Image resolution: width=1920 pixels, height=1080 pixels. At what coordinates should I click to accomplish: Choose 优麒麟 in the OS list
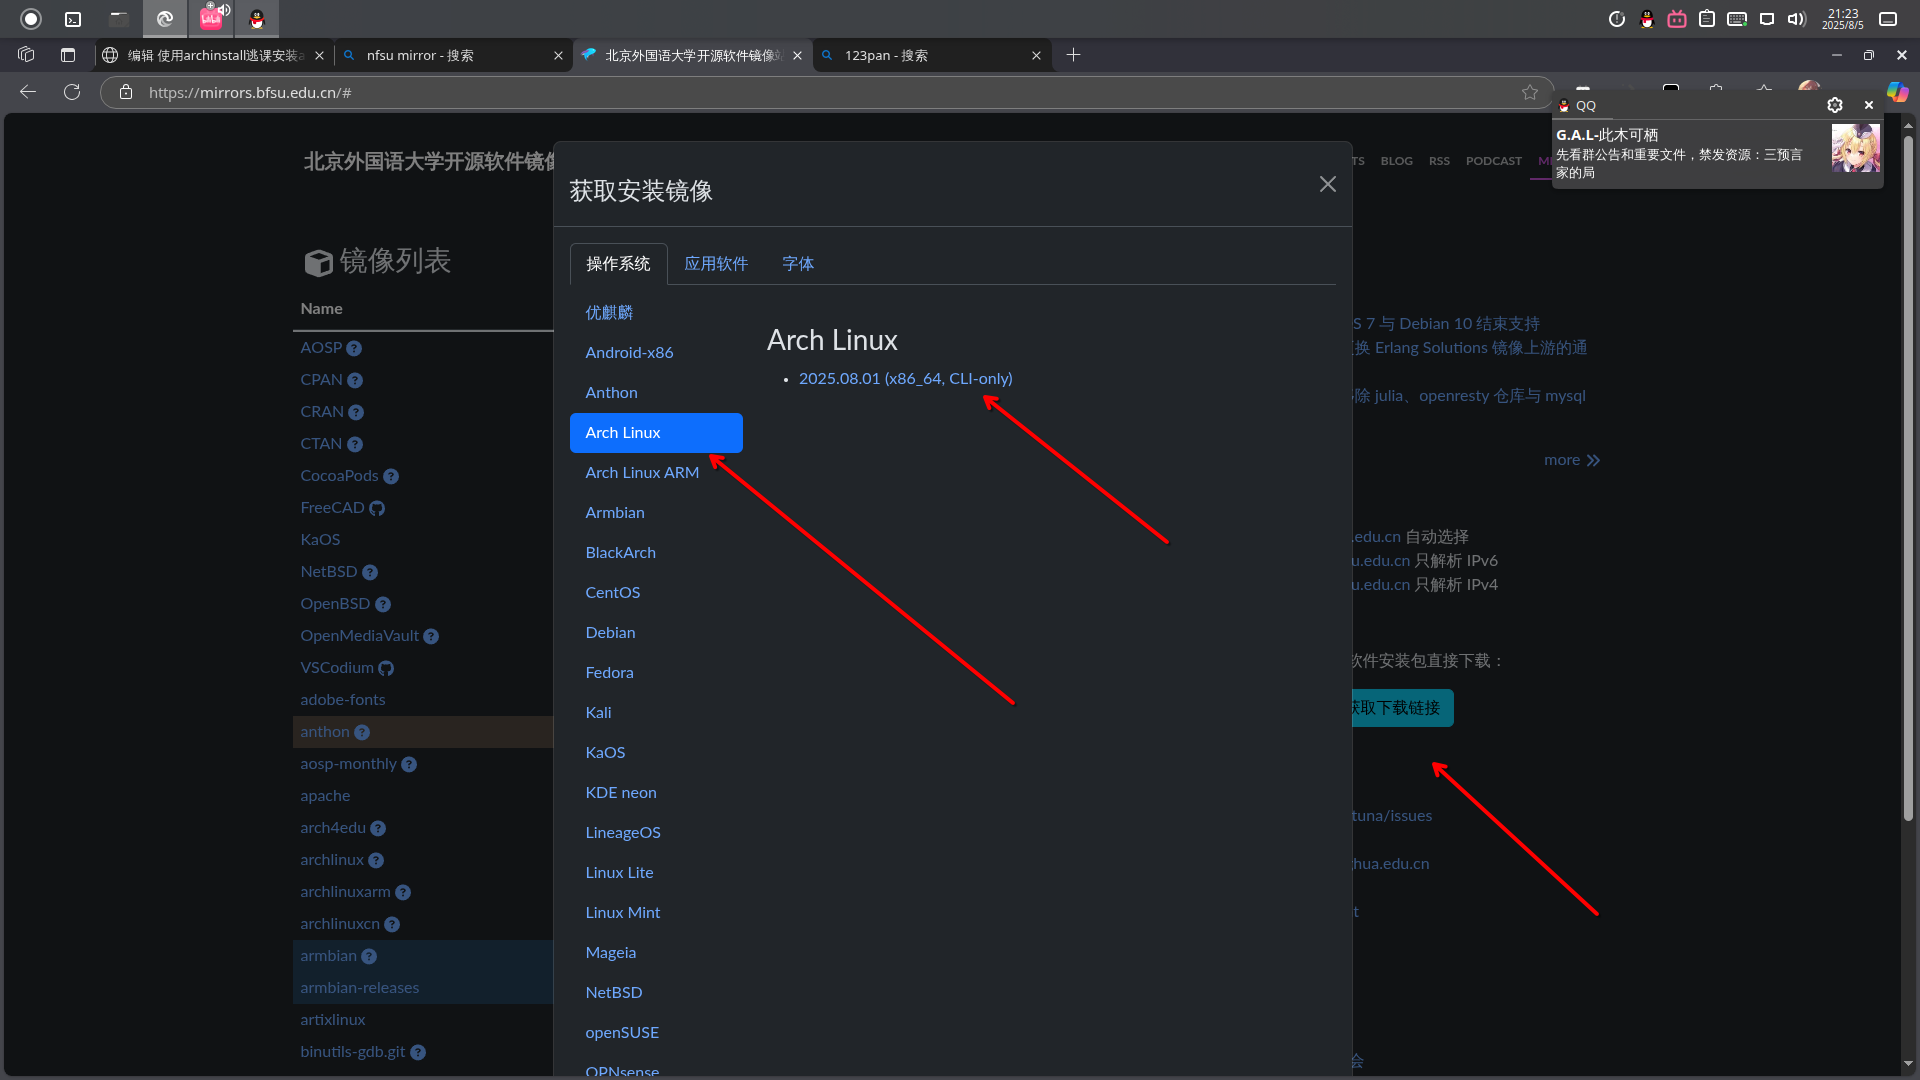pos(656,313)
